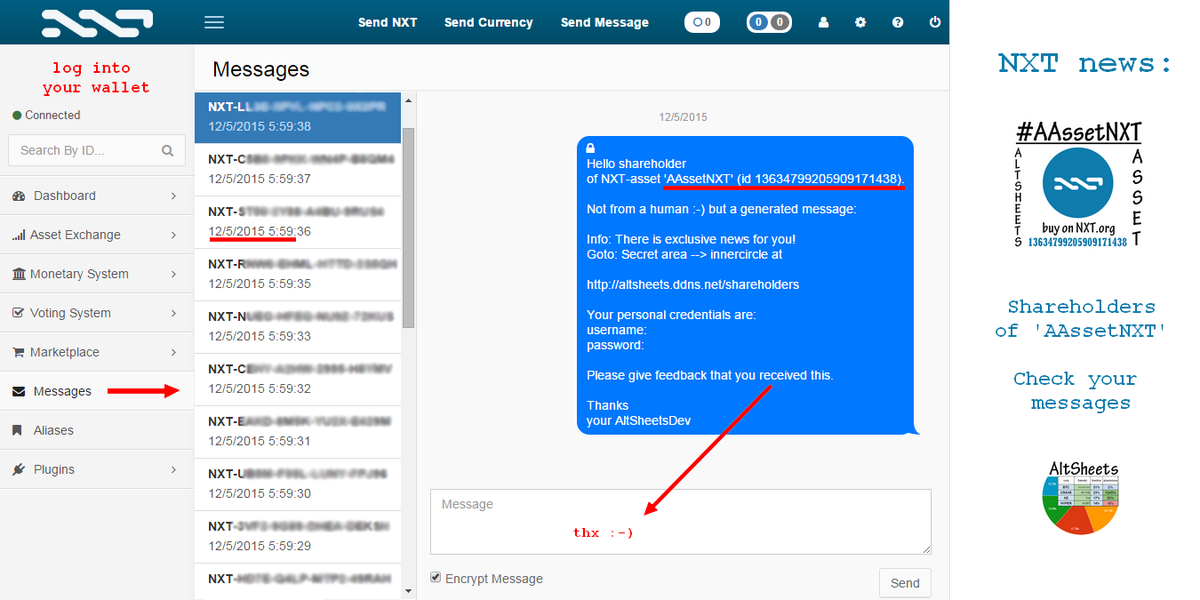Expand the Plugins chevron
This screenshot has width=1200, height=600.
click(x=173, y=469)
